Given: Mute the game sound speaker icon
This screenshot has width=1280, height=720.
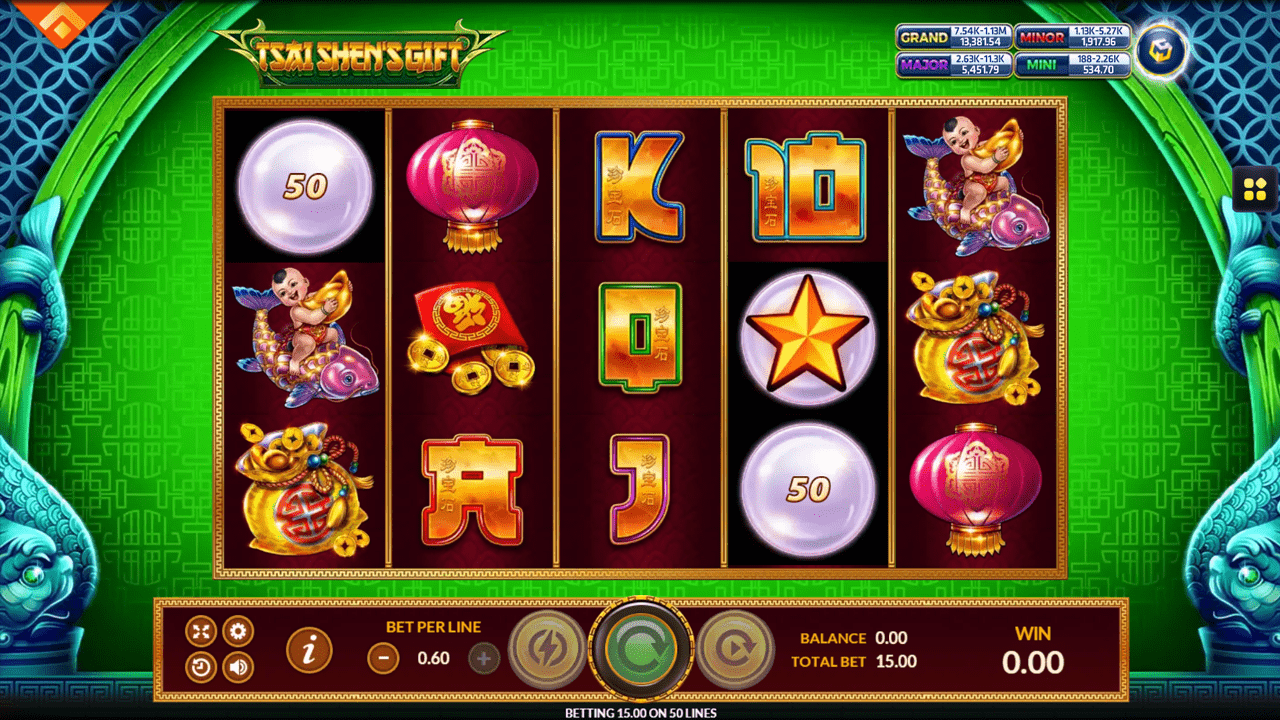Looking at the screenshot, I should (238, 667).
